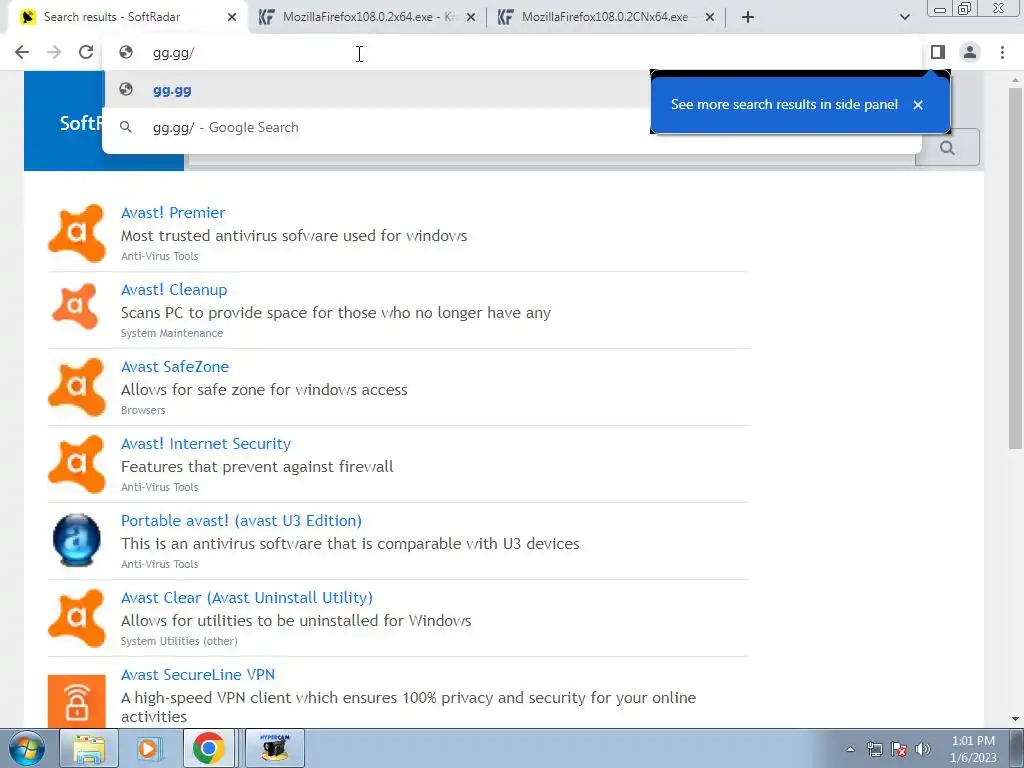Open Chrome's three-dot menu
1024x768 pixels.
[1002, 52]
